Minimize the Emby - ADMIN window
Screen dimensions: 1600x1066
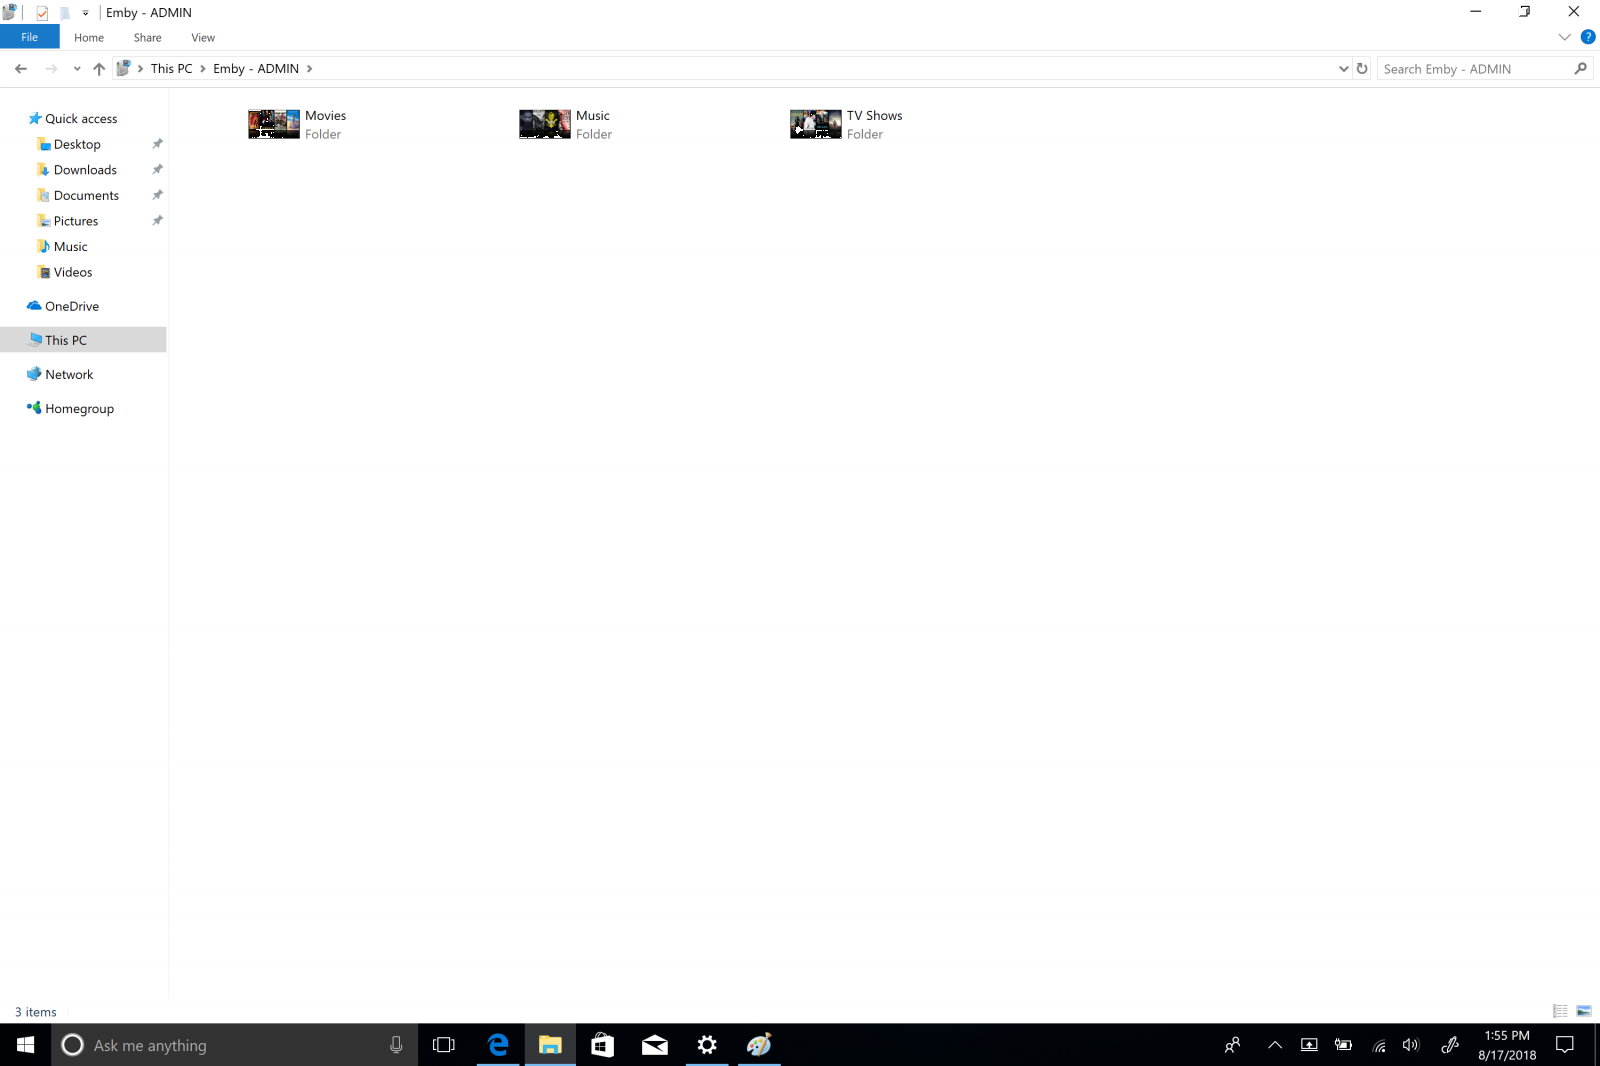click(x=1476, y=12)
